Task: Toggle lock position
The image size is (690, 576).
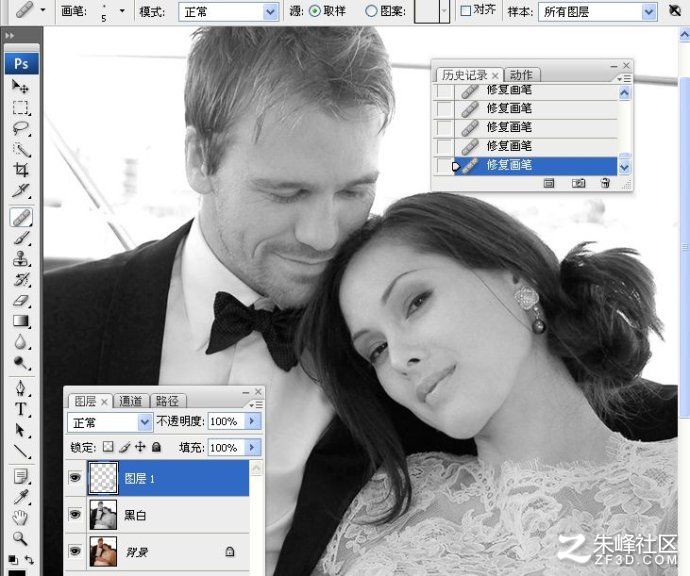Action: (140, 447)
